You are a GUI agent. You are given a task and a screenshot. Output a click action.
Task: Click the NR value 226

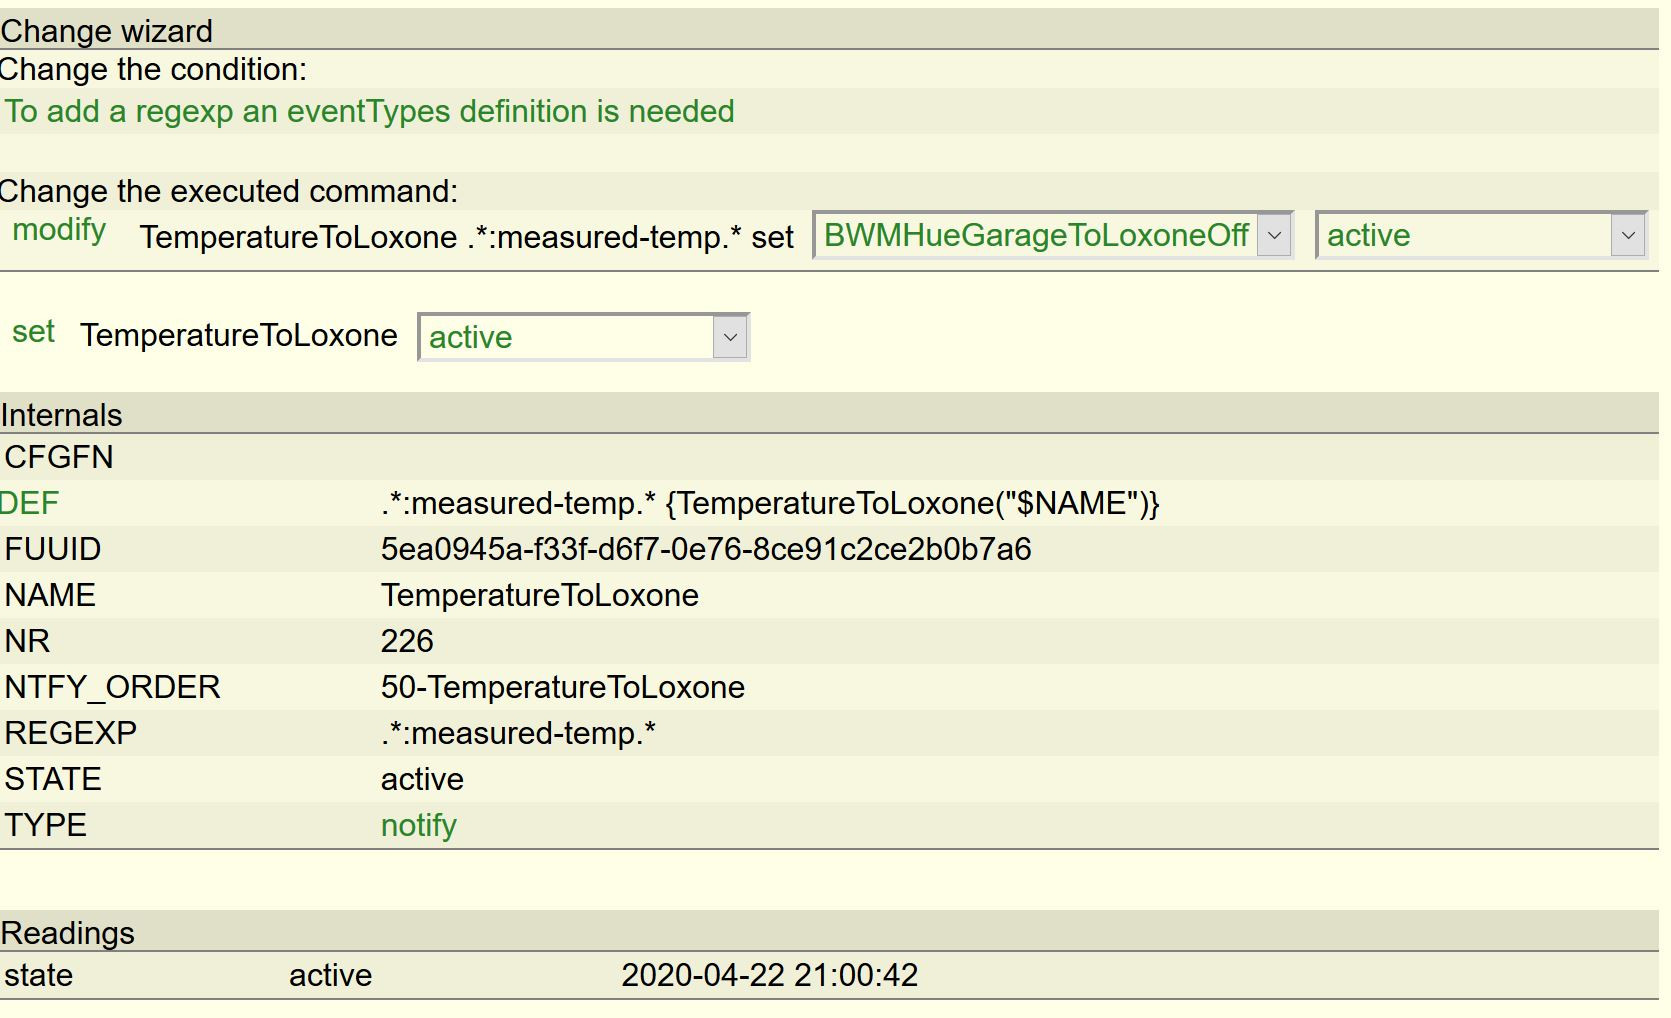(407, 641)
